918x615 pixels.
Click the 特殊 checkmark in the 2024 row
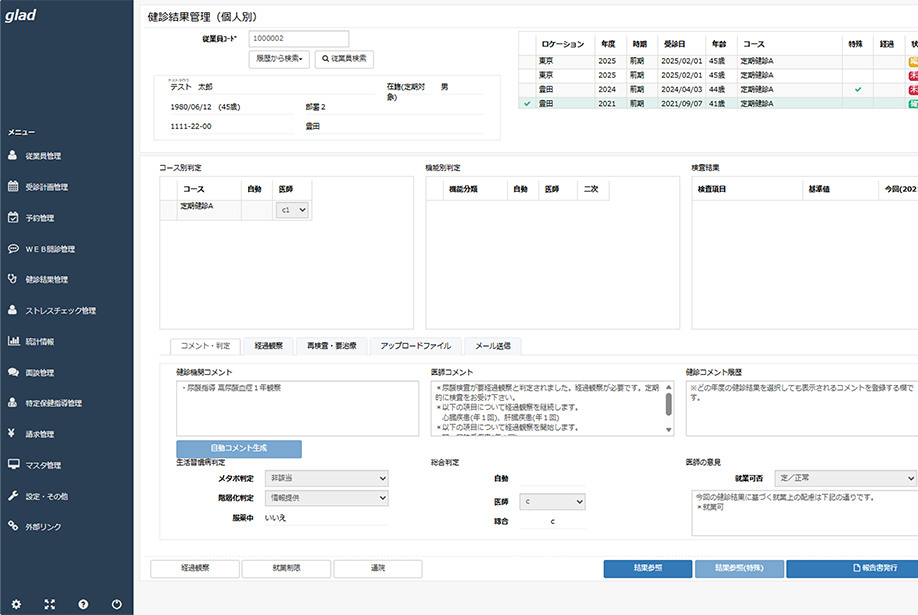(857, 89)
